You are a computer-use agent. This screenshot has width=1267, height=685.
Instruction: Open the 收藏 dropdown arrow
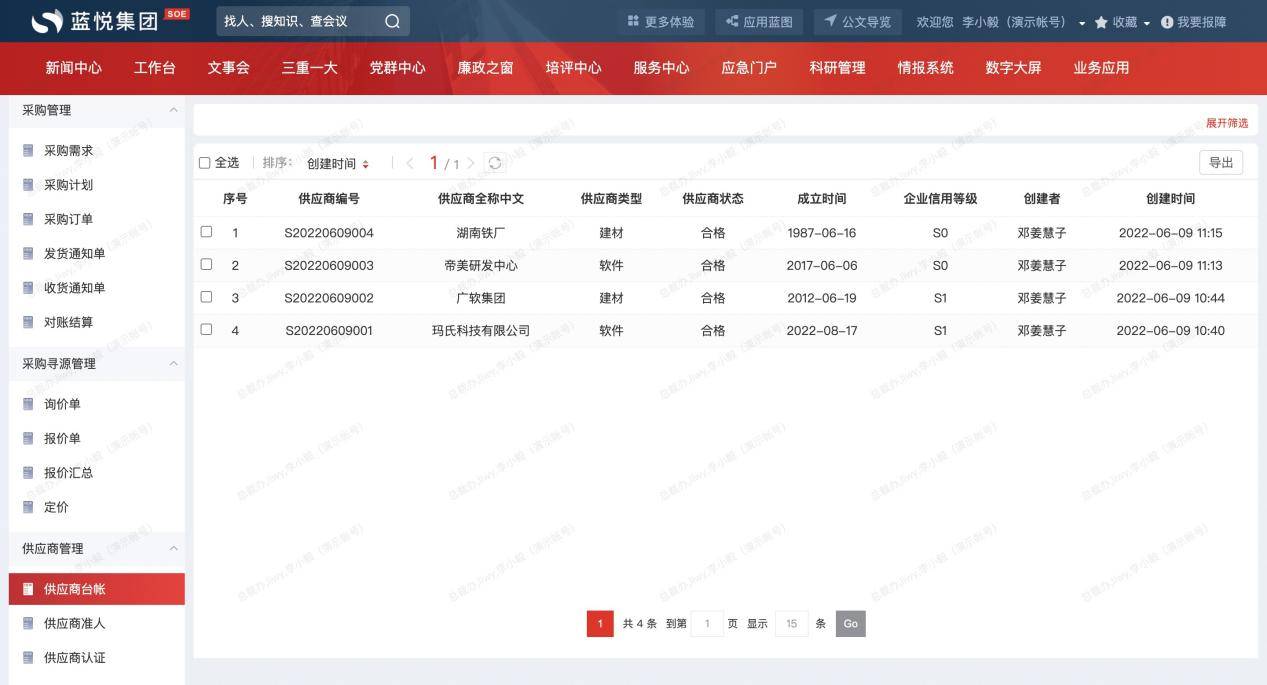1146,23
